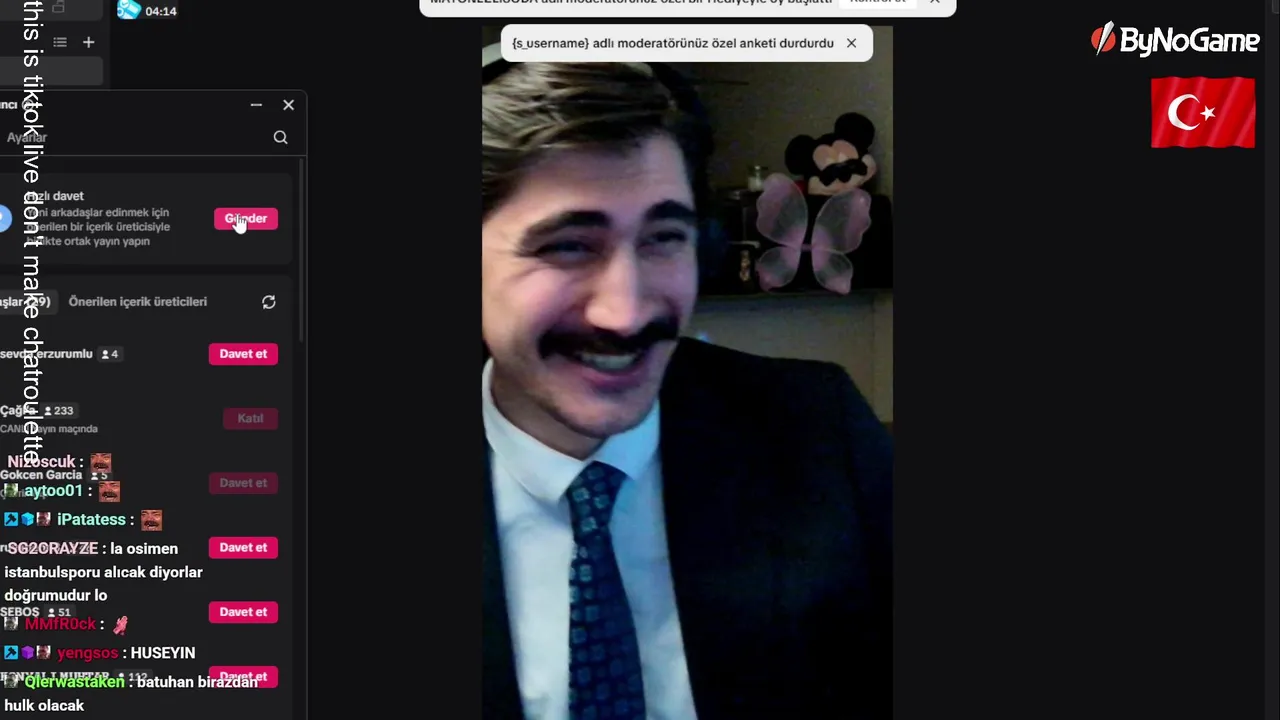Viewport: 1280px width, 720px height.
Task: Minimize the invite panel
Action: (x=256, y=105)
